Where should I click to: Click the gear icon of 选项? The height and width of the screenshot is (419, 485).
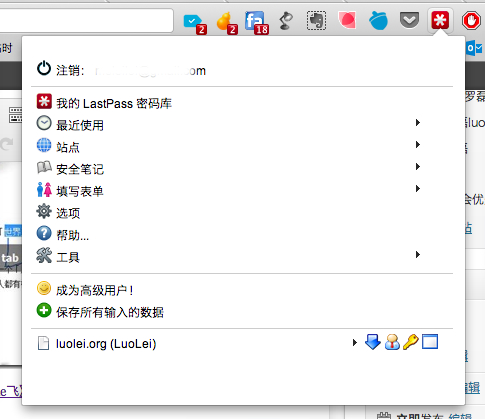44,211
